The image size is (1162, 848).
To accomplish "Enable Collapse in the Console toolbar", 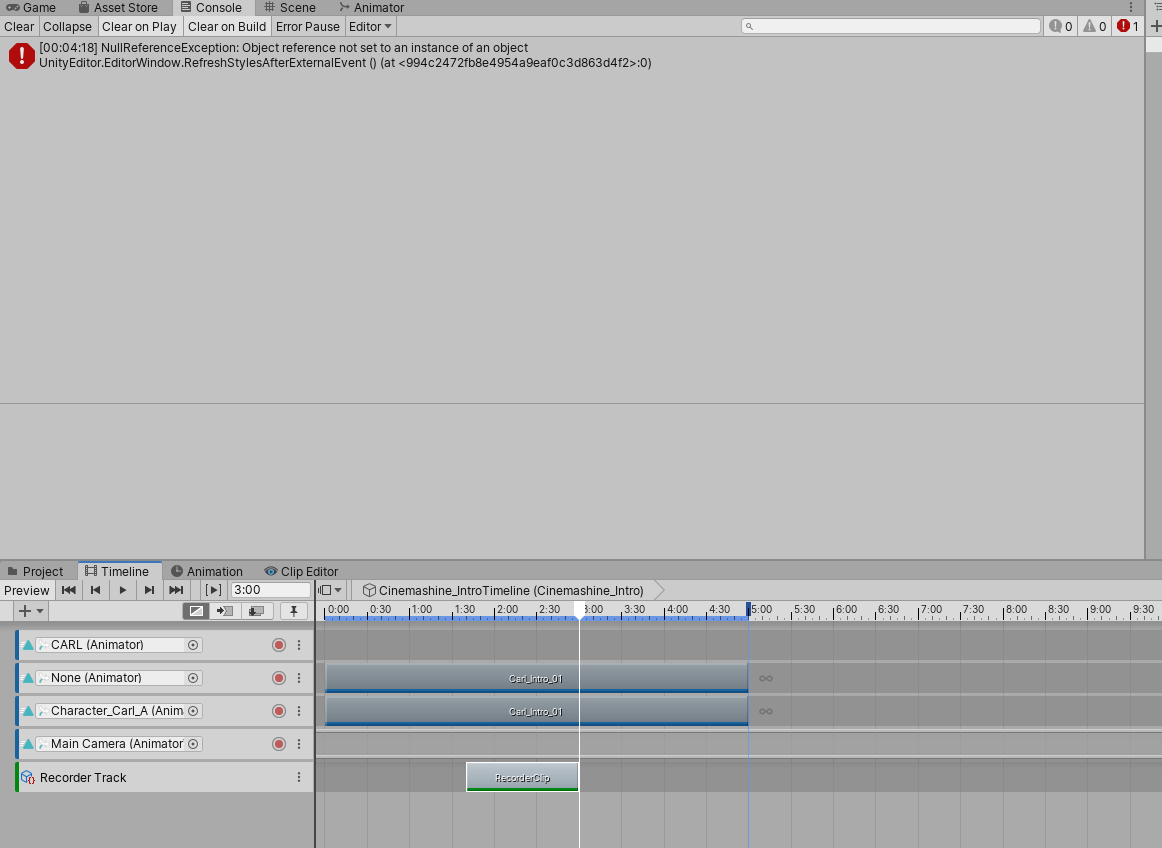I will tap(67, 26).
